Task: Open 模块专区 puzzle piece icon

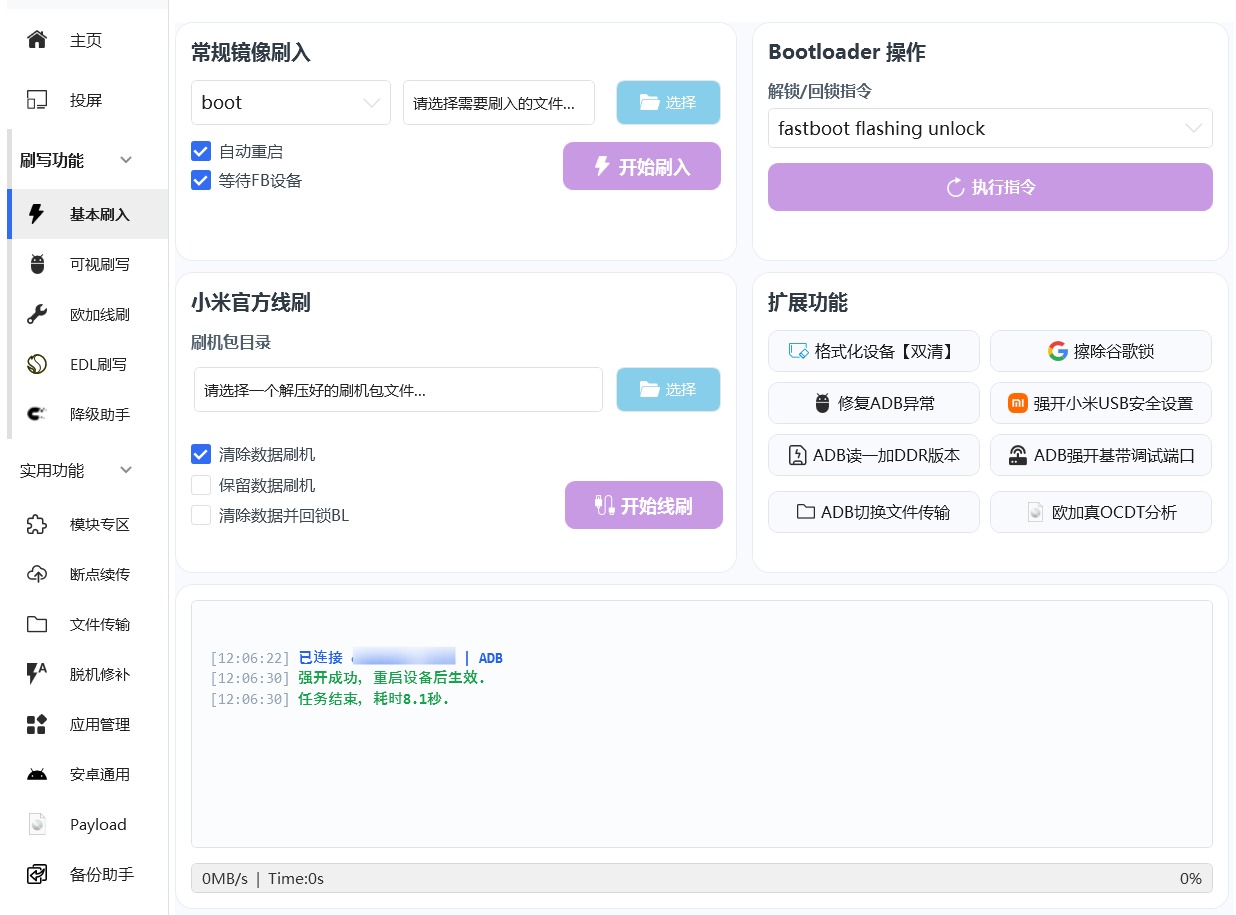Action: pyautogui.click(x=37, y=524)
